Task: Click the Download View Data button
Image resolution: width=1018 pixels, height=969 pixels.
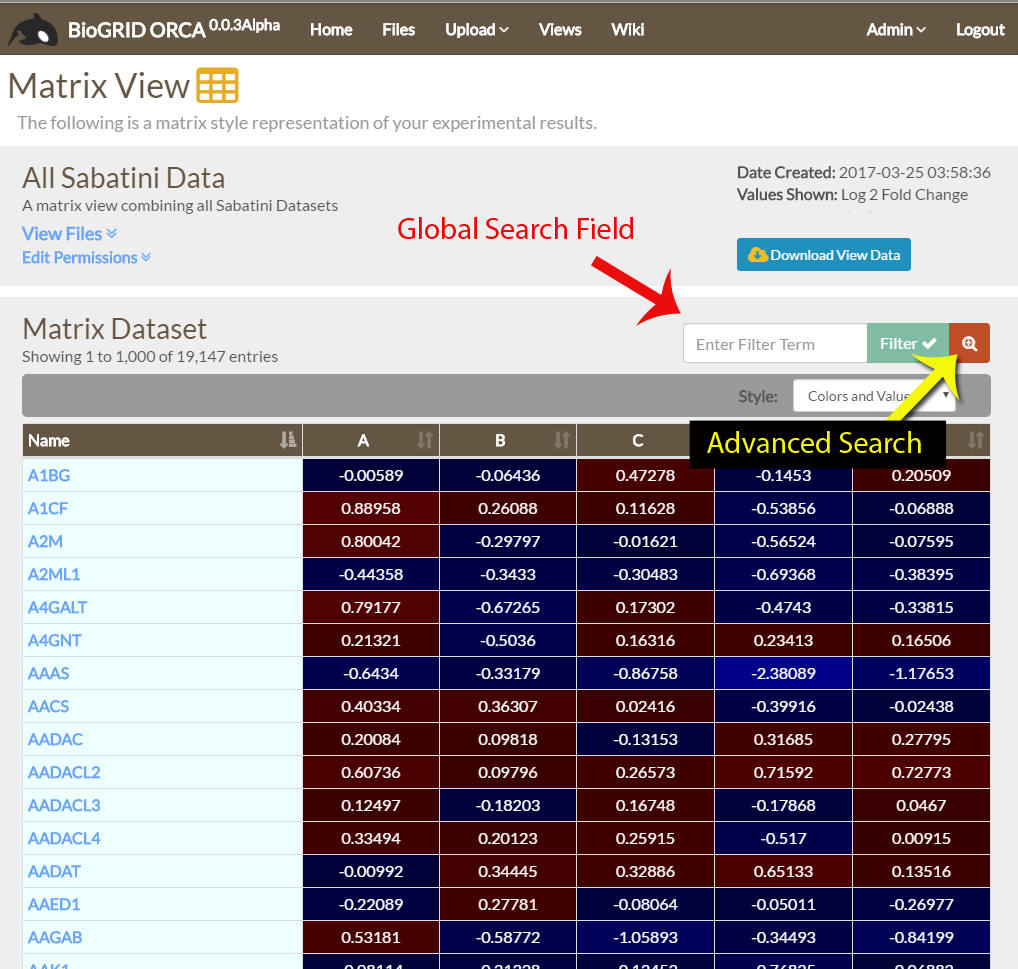Action: (823, 254)
